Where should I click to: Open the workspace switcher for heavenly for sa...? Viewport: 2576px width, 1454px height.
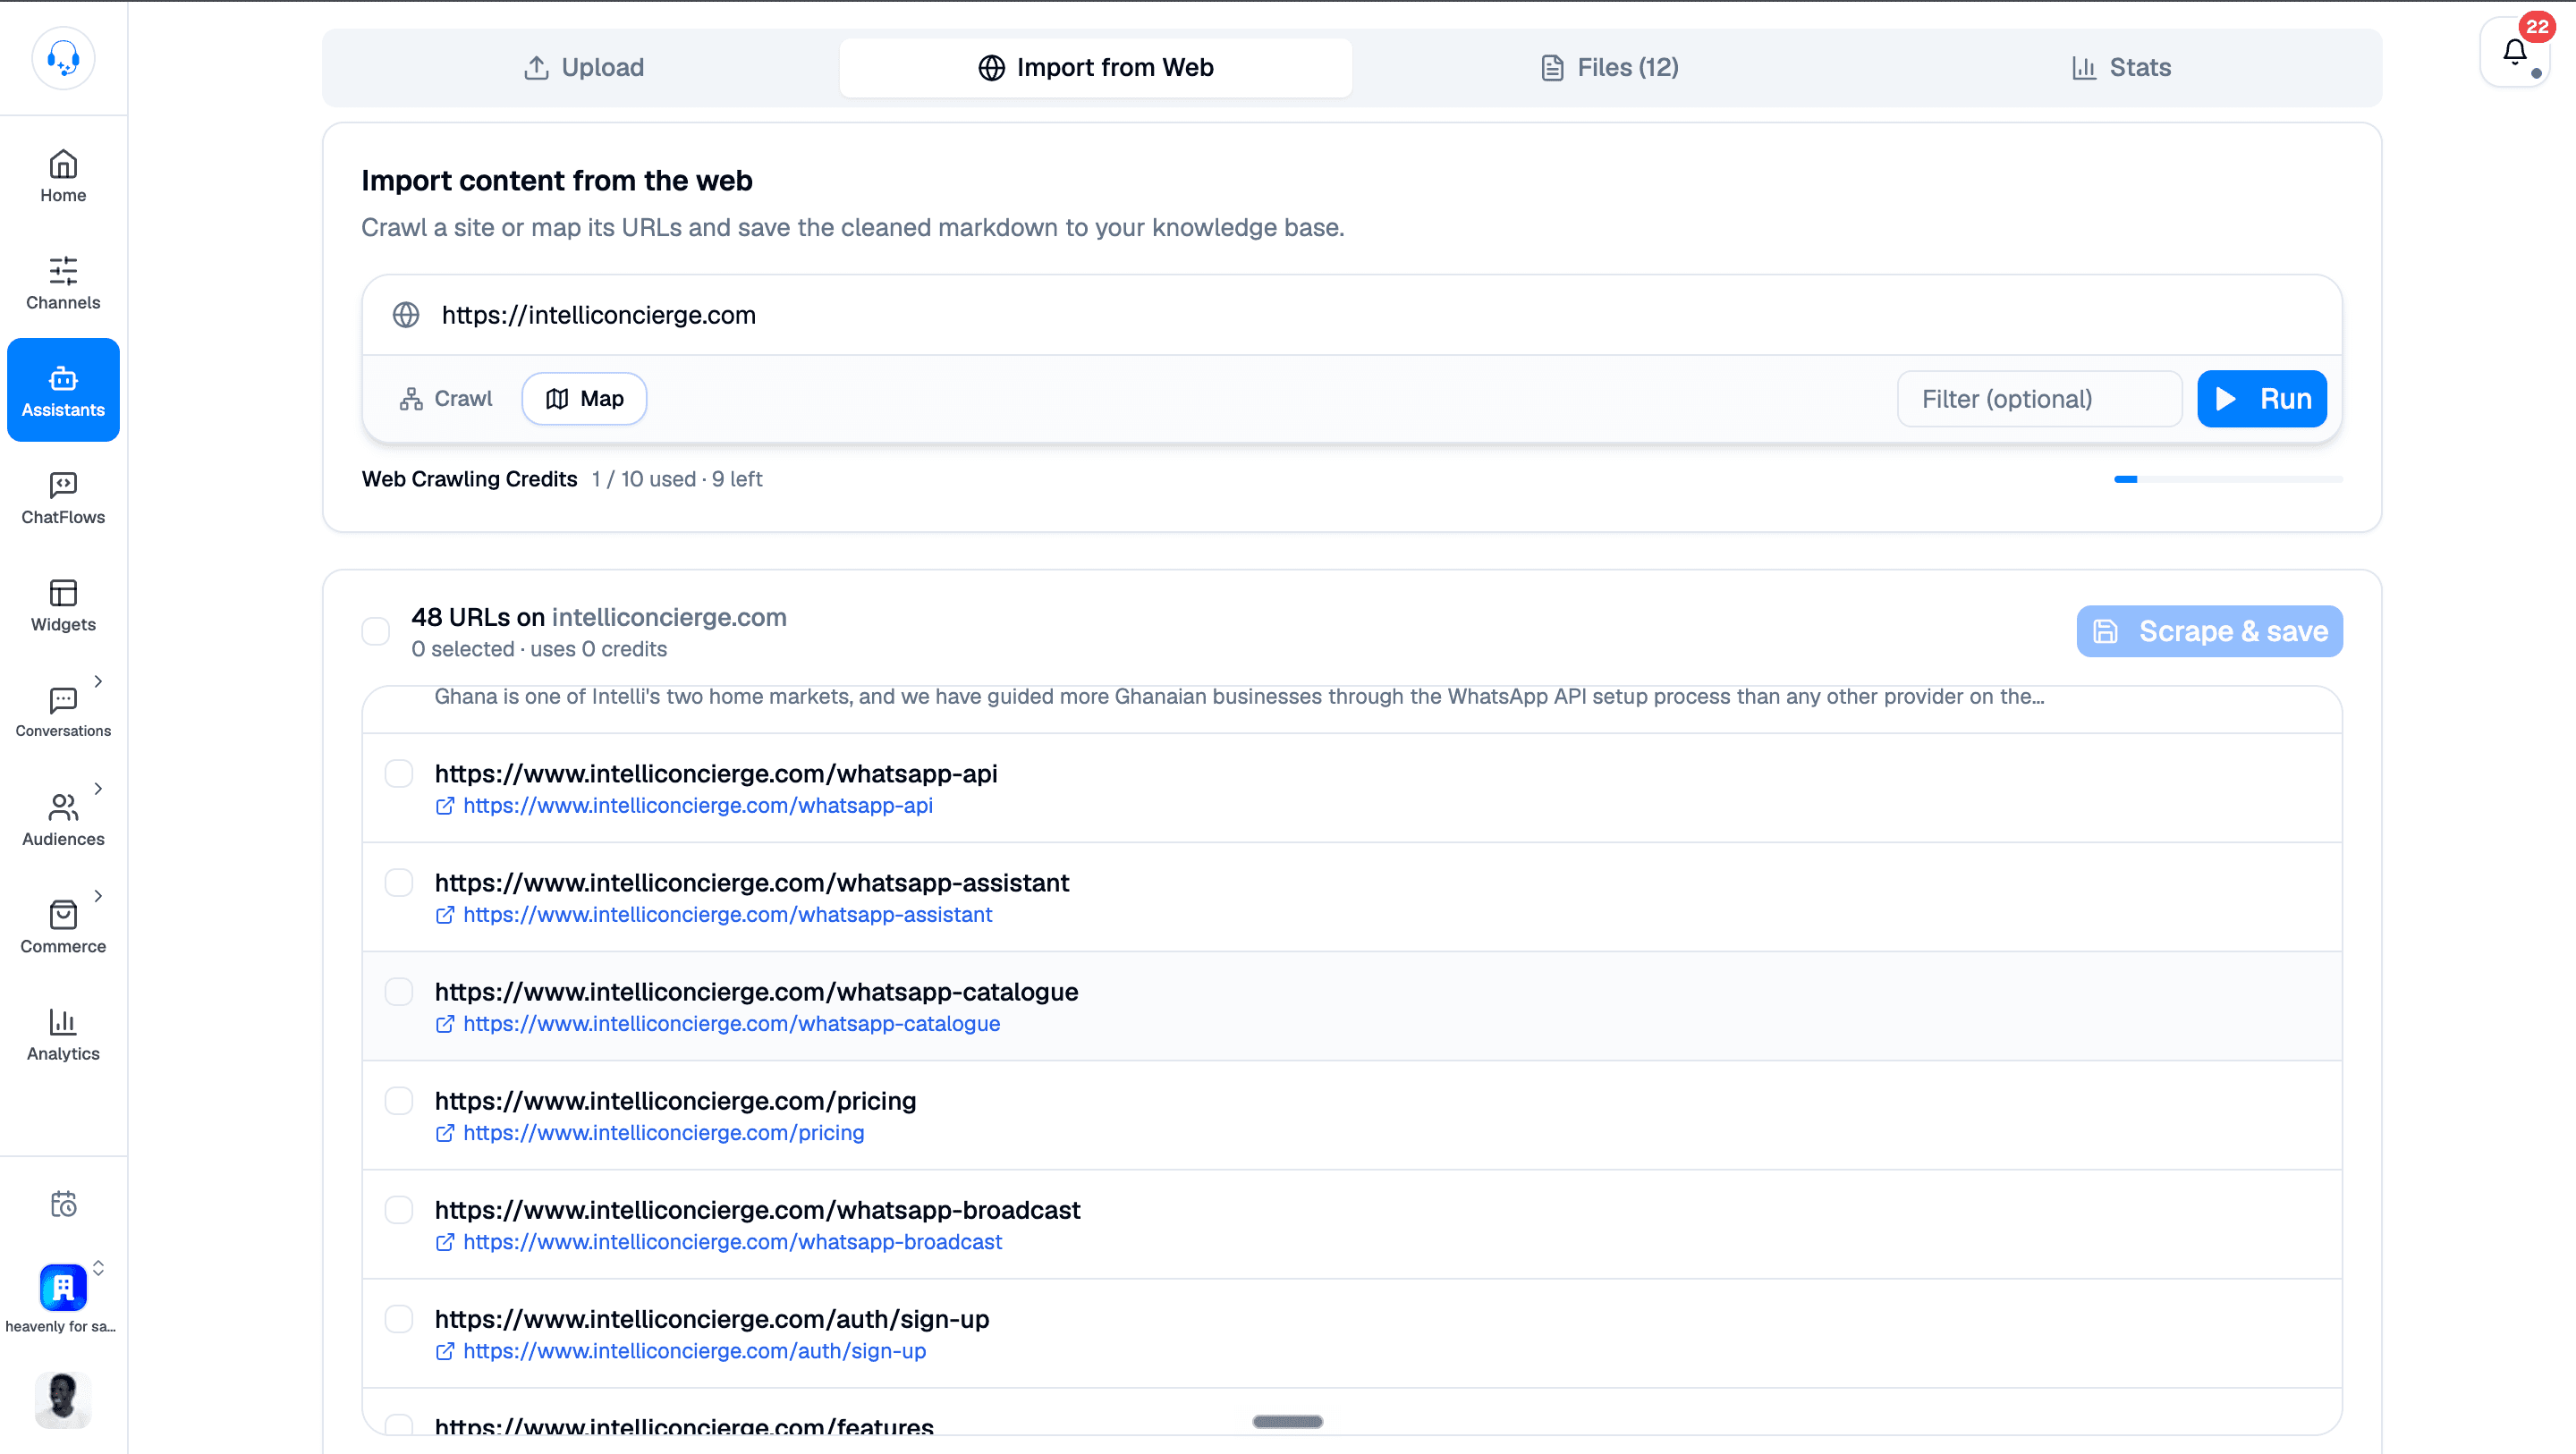[x=63, y=1297]
